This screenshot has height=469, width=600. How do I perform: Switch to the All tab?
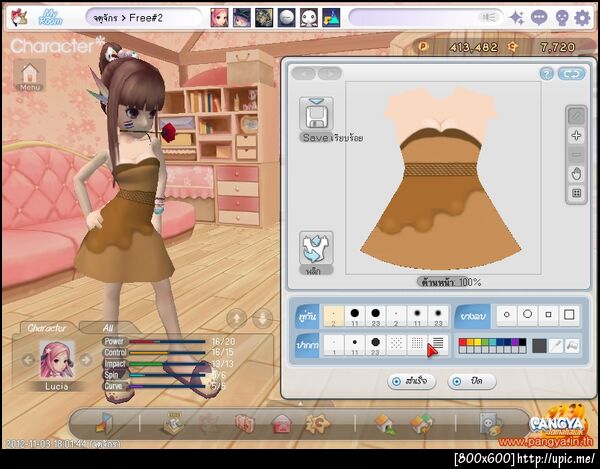pos(108,328)
